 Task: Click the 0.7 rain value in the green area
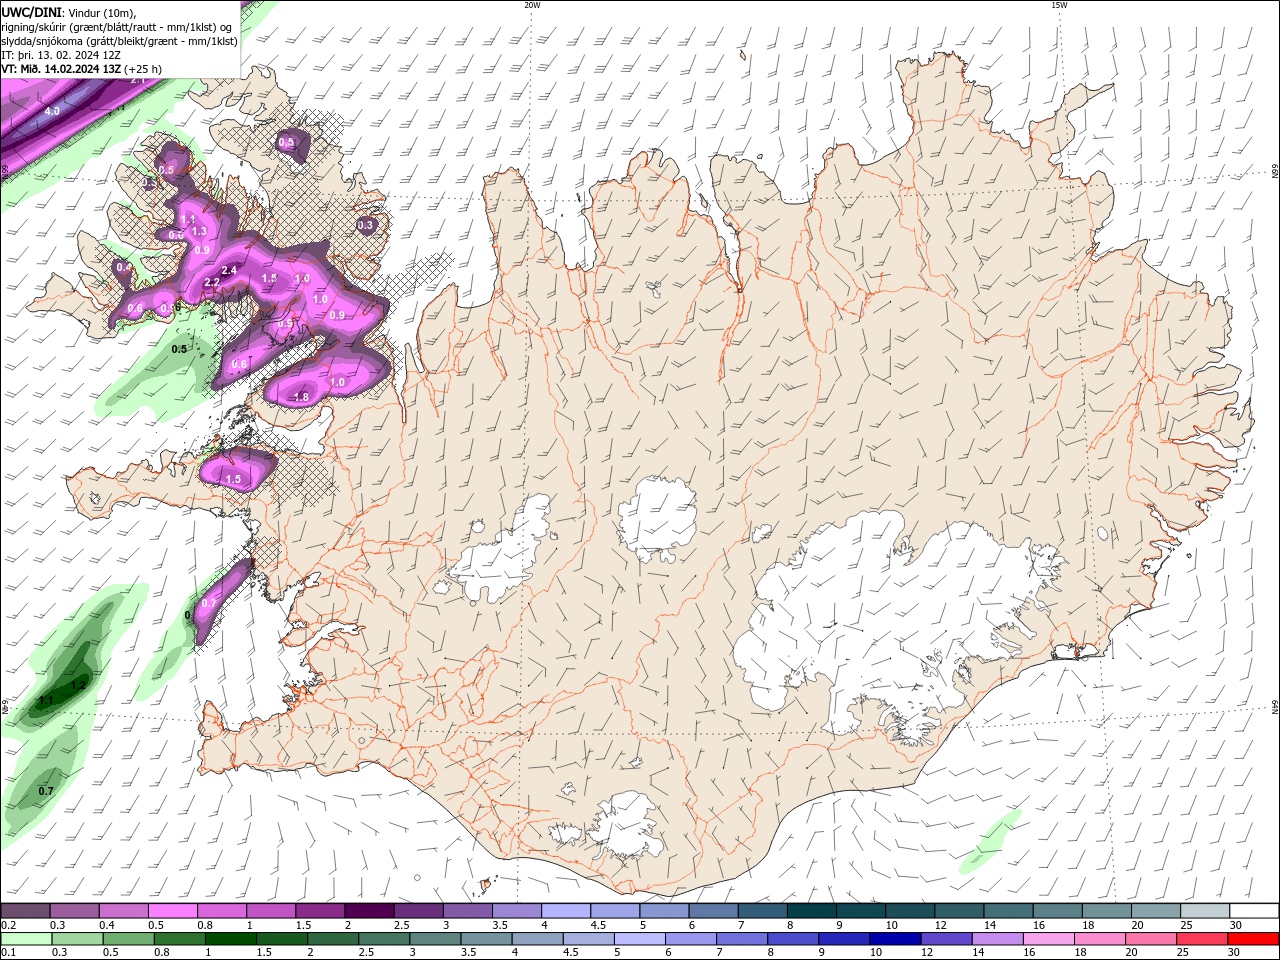coord(46,791)
